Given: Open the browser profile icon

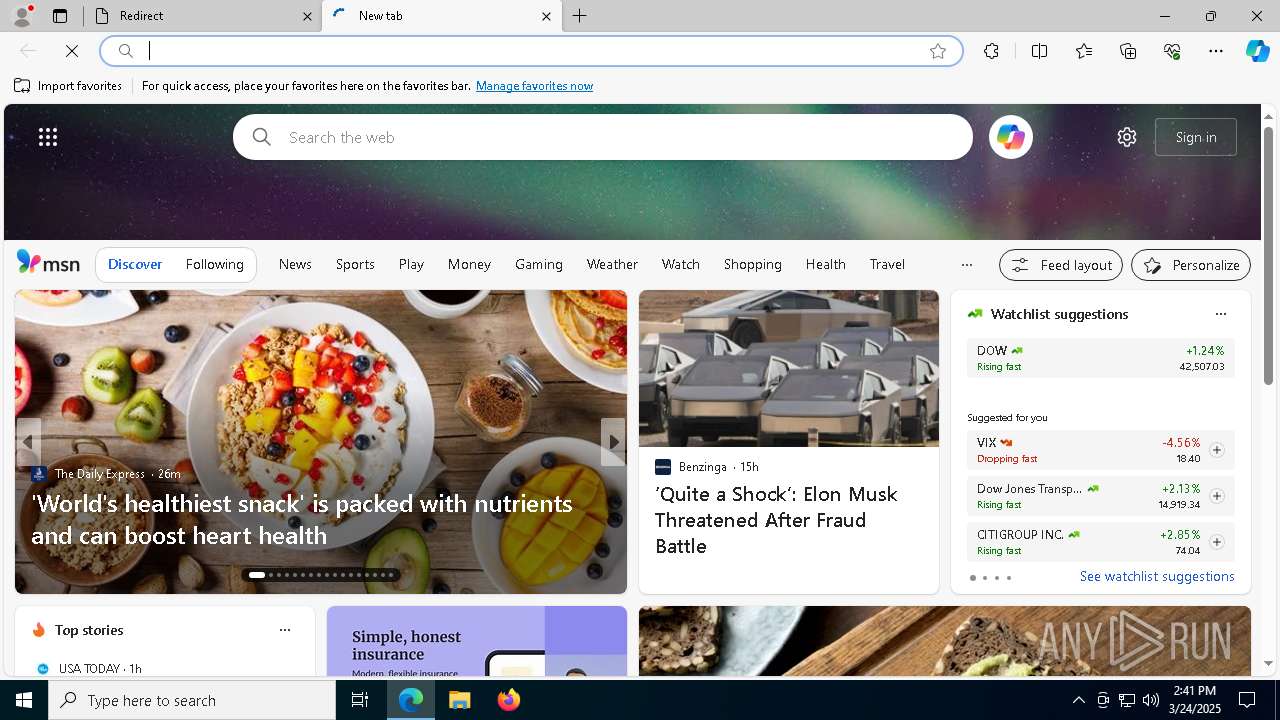Looking at the screenshot, I should tap(21, 16).
